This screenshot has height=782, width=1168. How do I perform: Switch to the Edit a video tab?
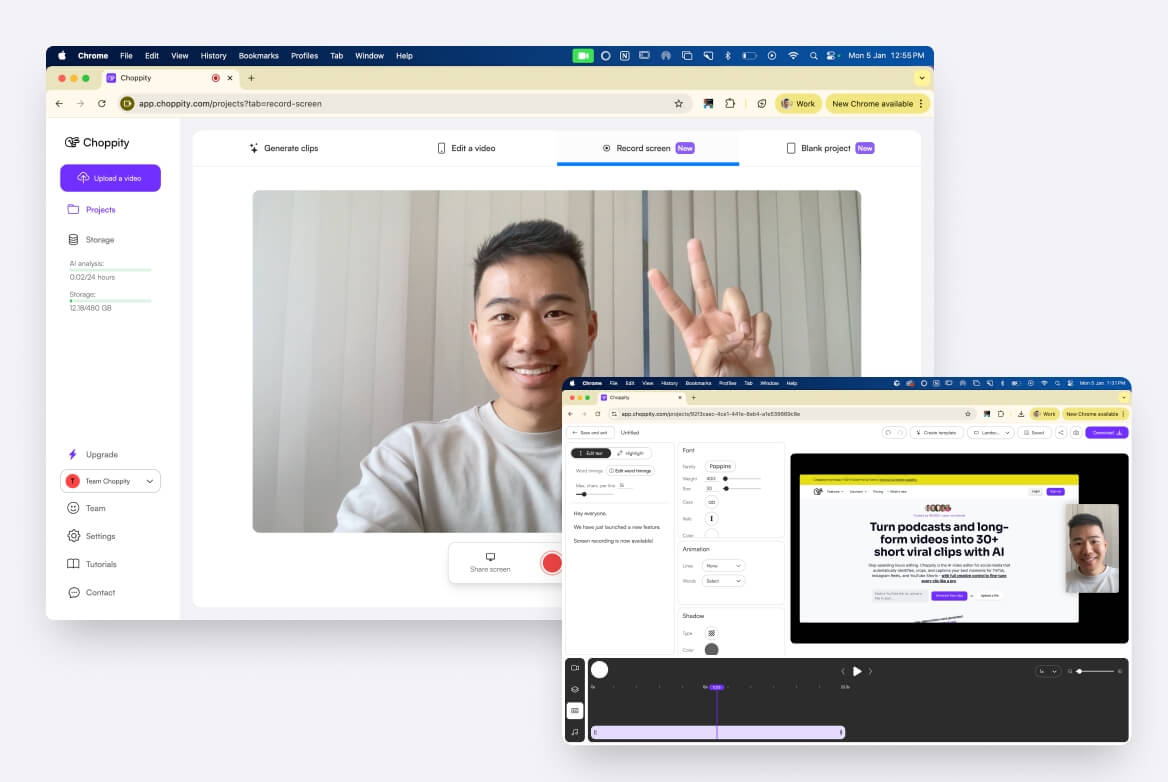pyautogui.click(x=466, y=148)
